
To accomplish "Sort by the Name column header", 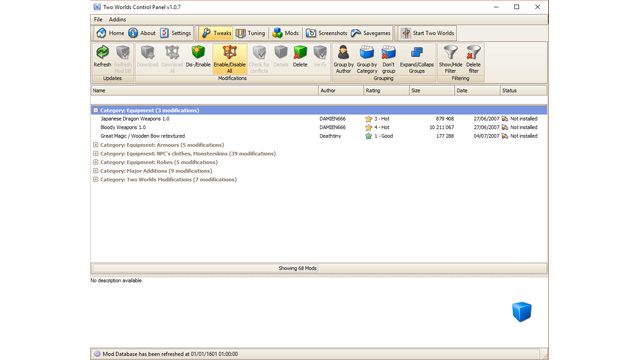I will 204,90.
